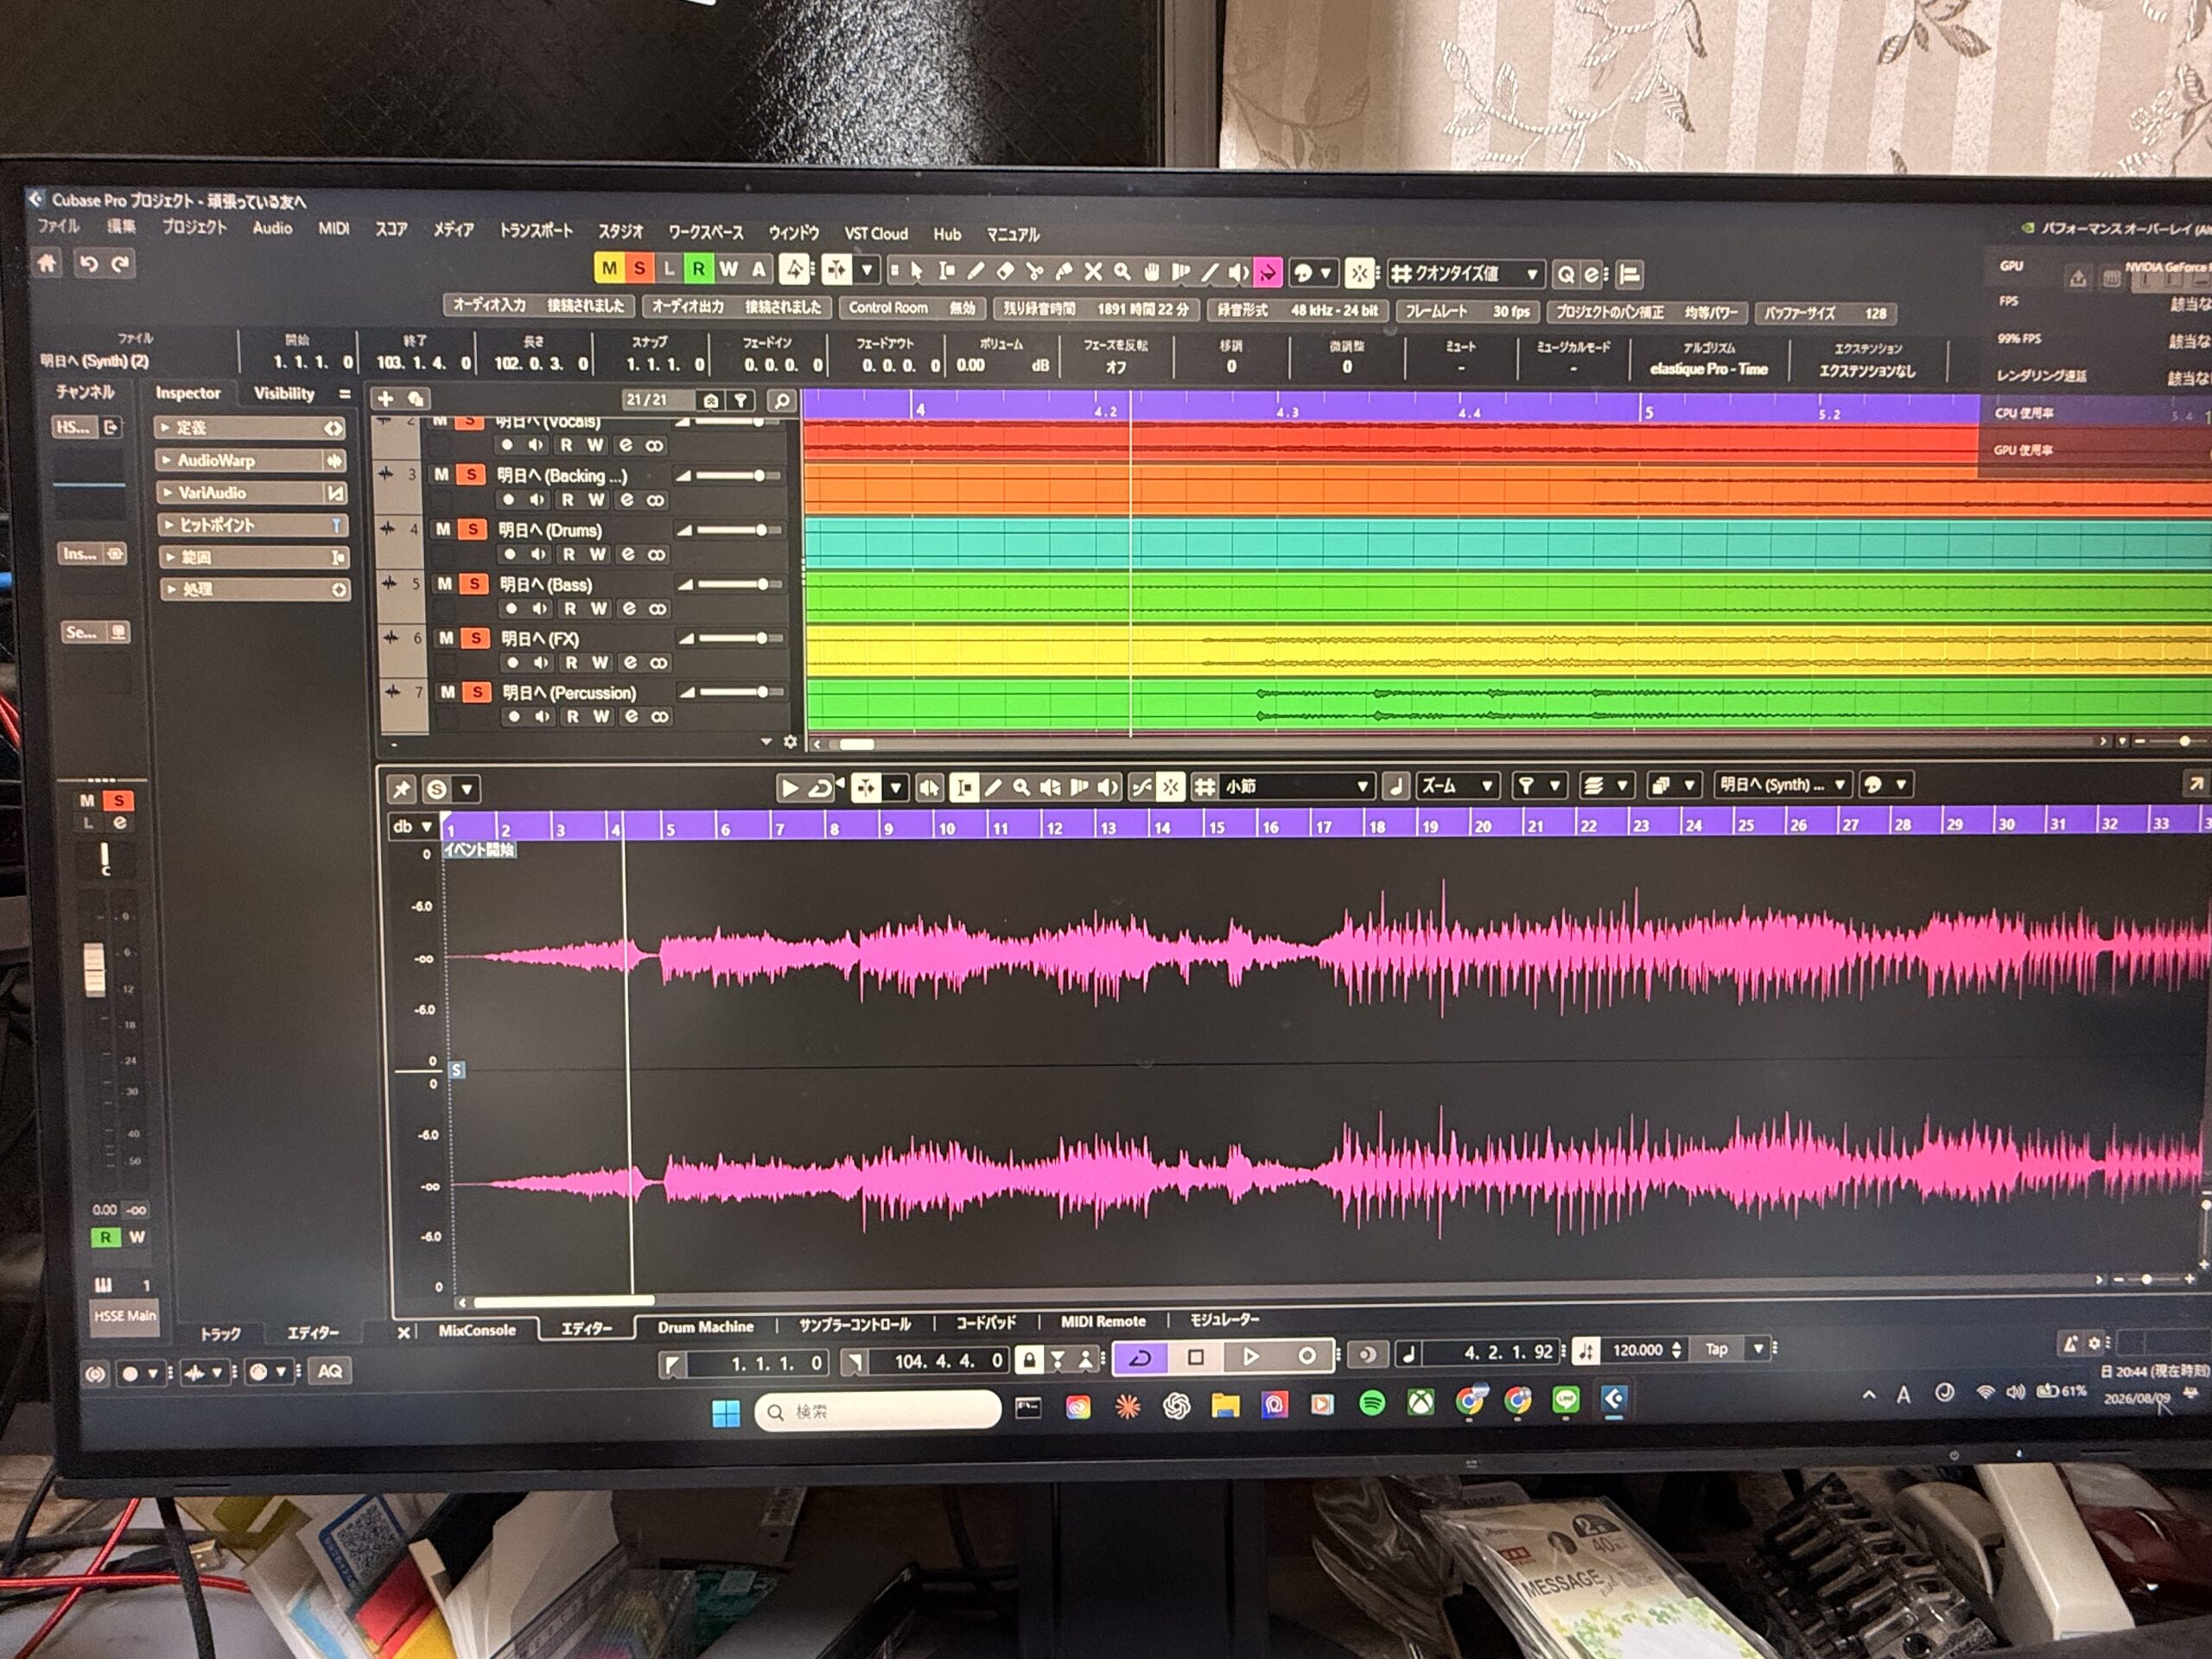Click the Q apply quantize icon
The height and width of the screenshot is (1659, 2212).
(x=1566, y=274)
